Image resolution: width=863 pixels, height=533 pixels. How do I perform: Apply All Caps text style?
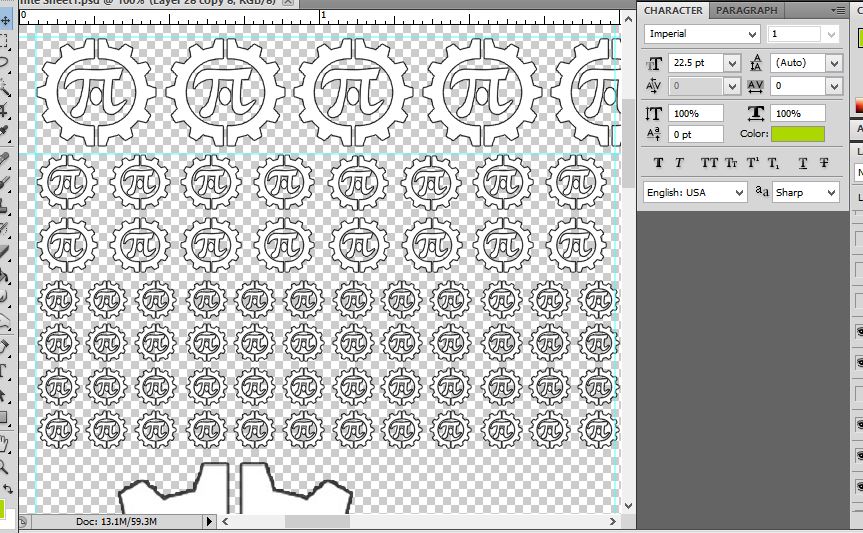click(x=709, y=162)
